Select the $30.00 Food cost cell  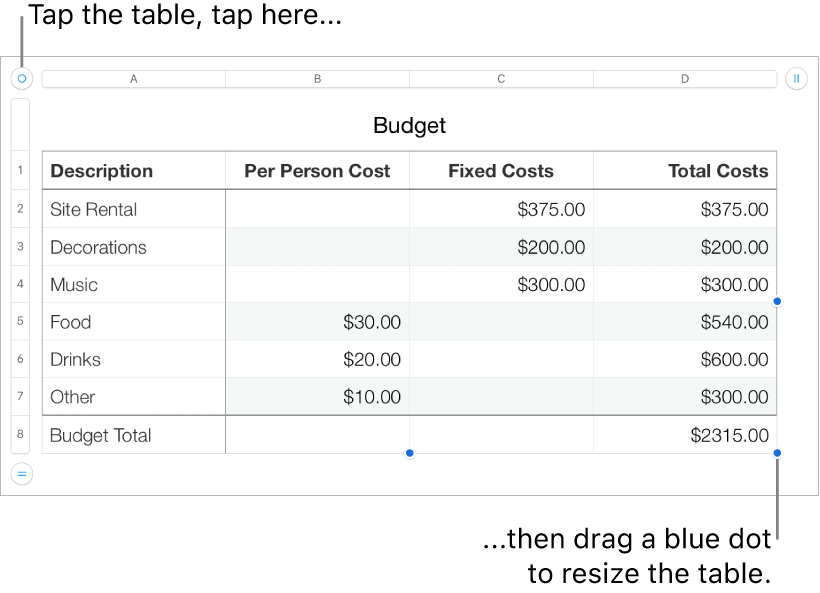point(317,321)
